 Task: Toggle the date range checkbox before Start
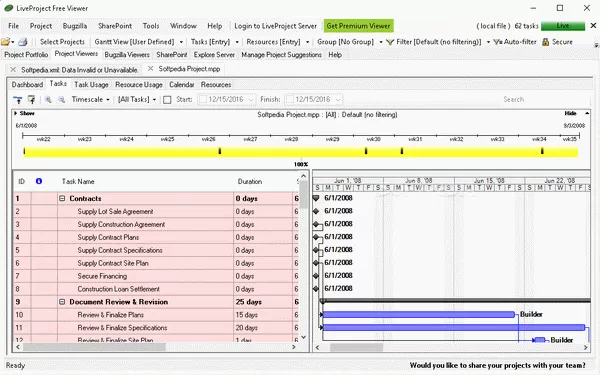(x=167, y=99)
